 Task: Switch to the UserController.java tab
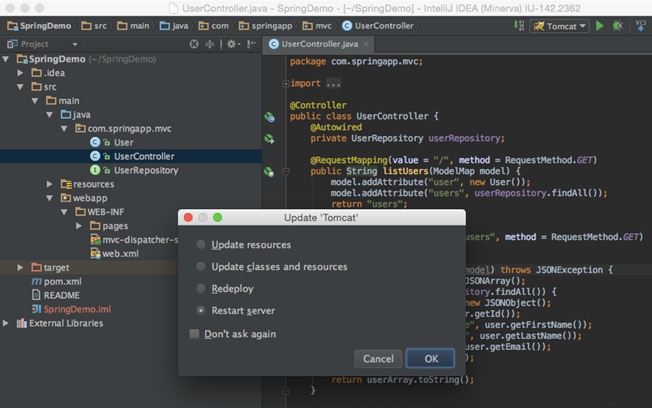click(319, 44)
